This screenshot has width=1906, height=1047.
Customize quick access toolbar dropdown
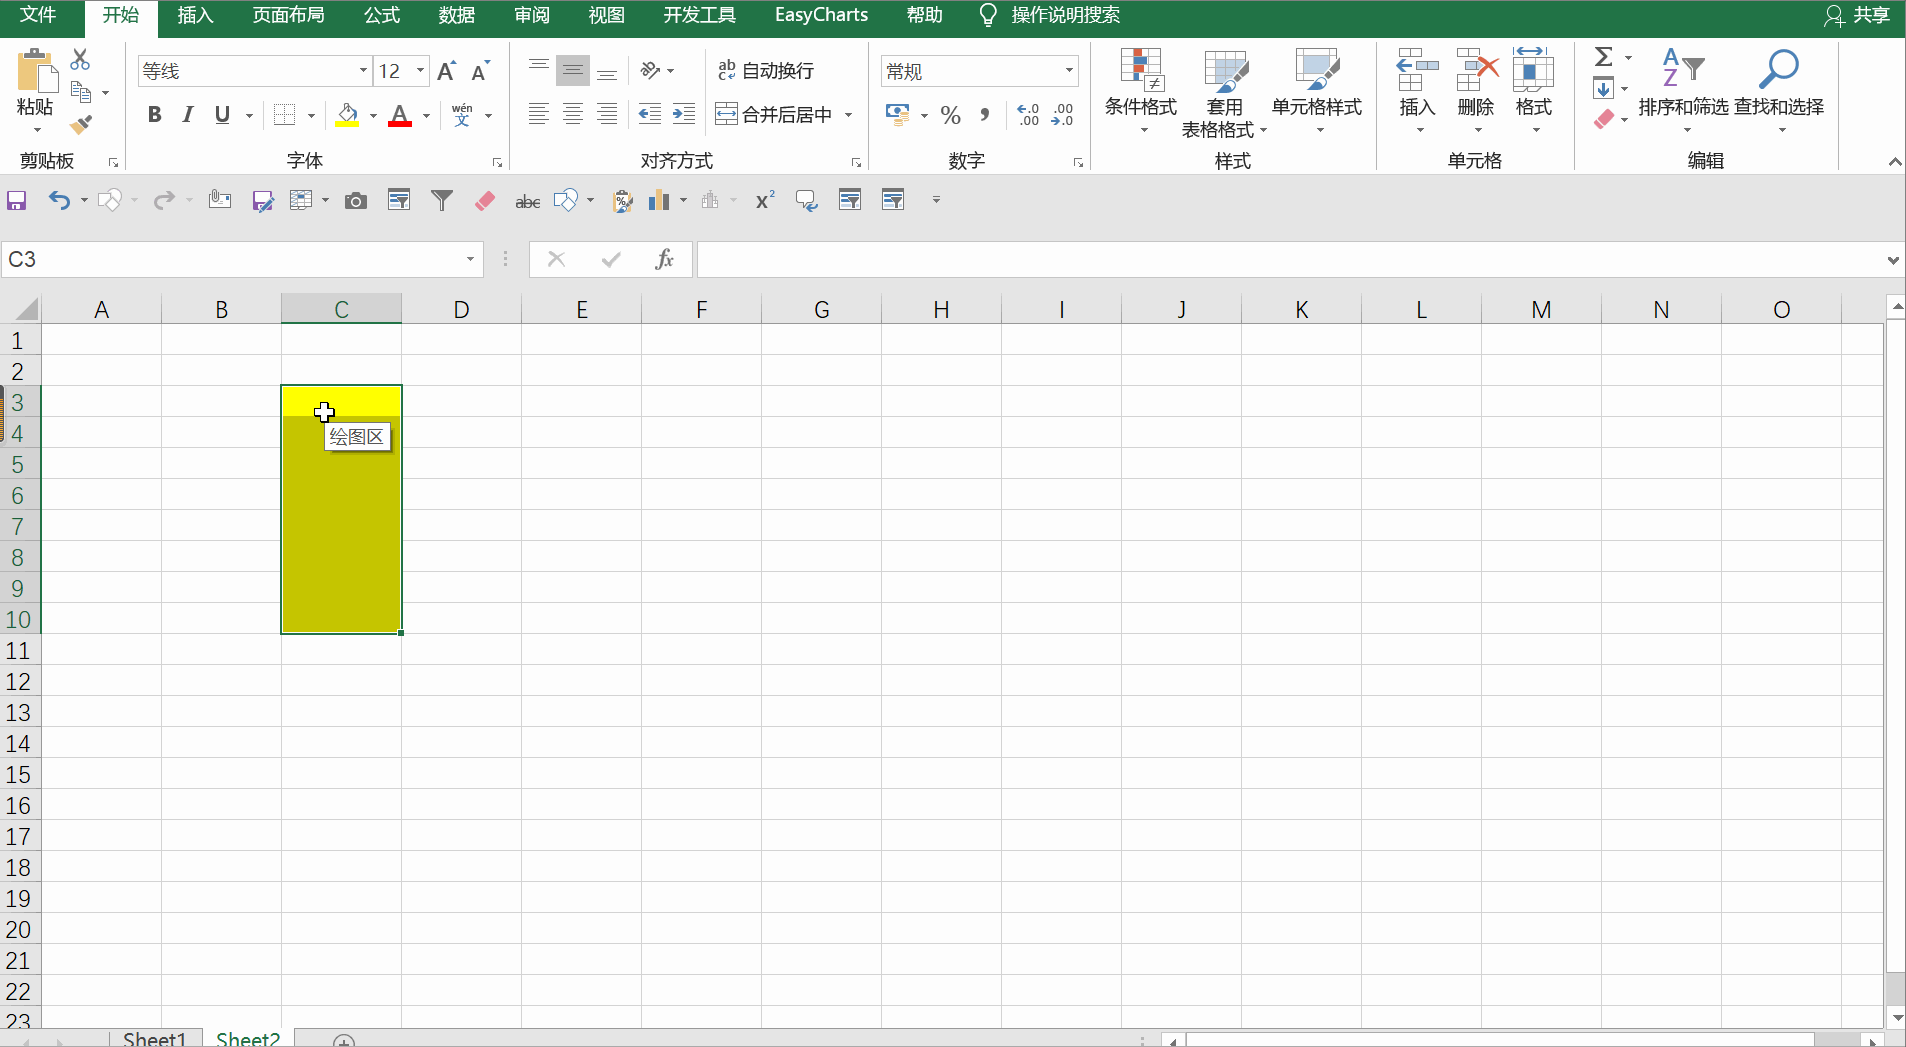click(x=936, y=201)
